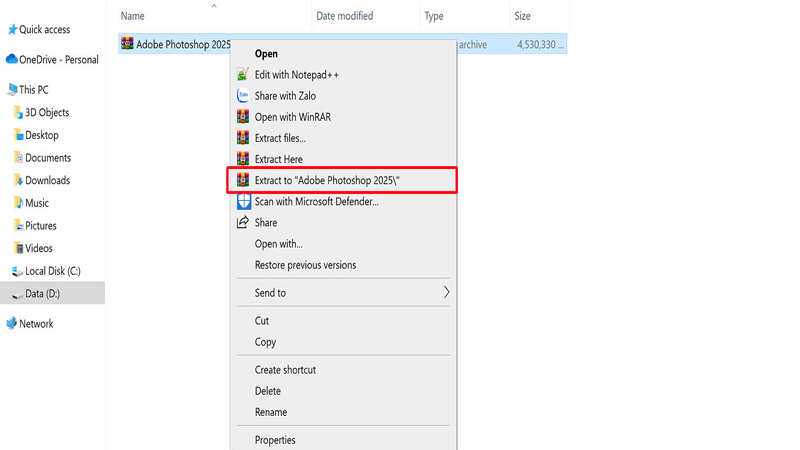Select Extract to "Adobe Photoshop 2025\"

334,180
